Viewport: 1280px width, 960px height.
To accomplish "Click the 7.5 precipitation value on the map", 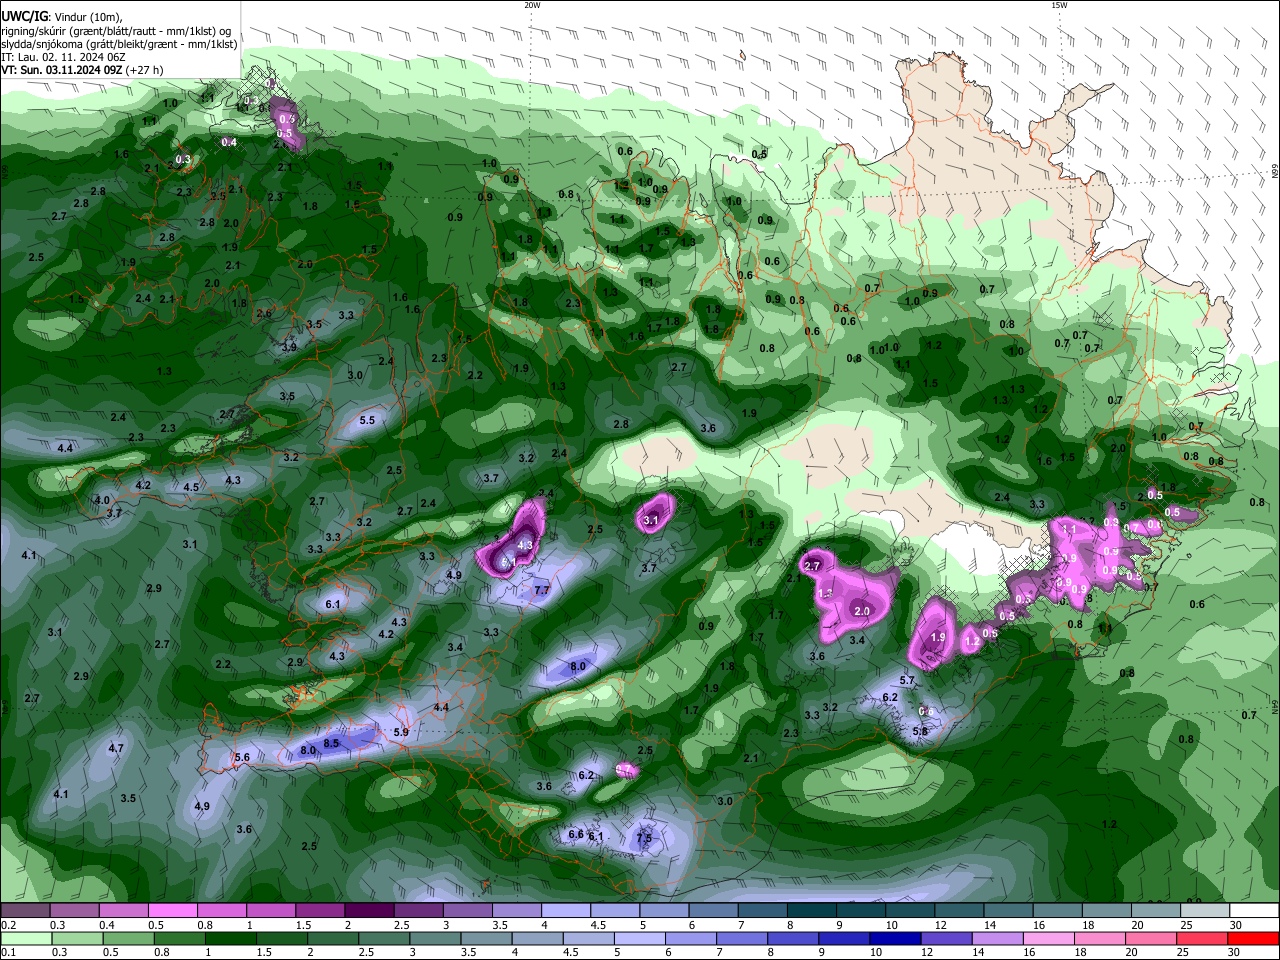I will point(644,838).
